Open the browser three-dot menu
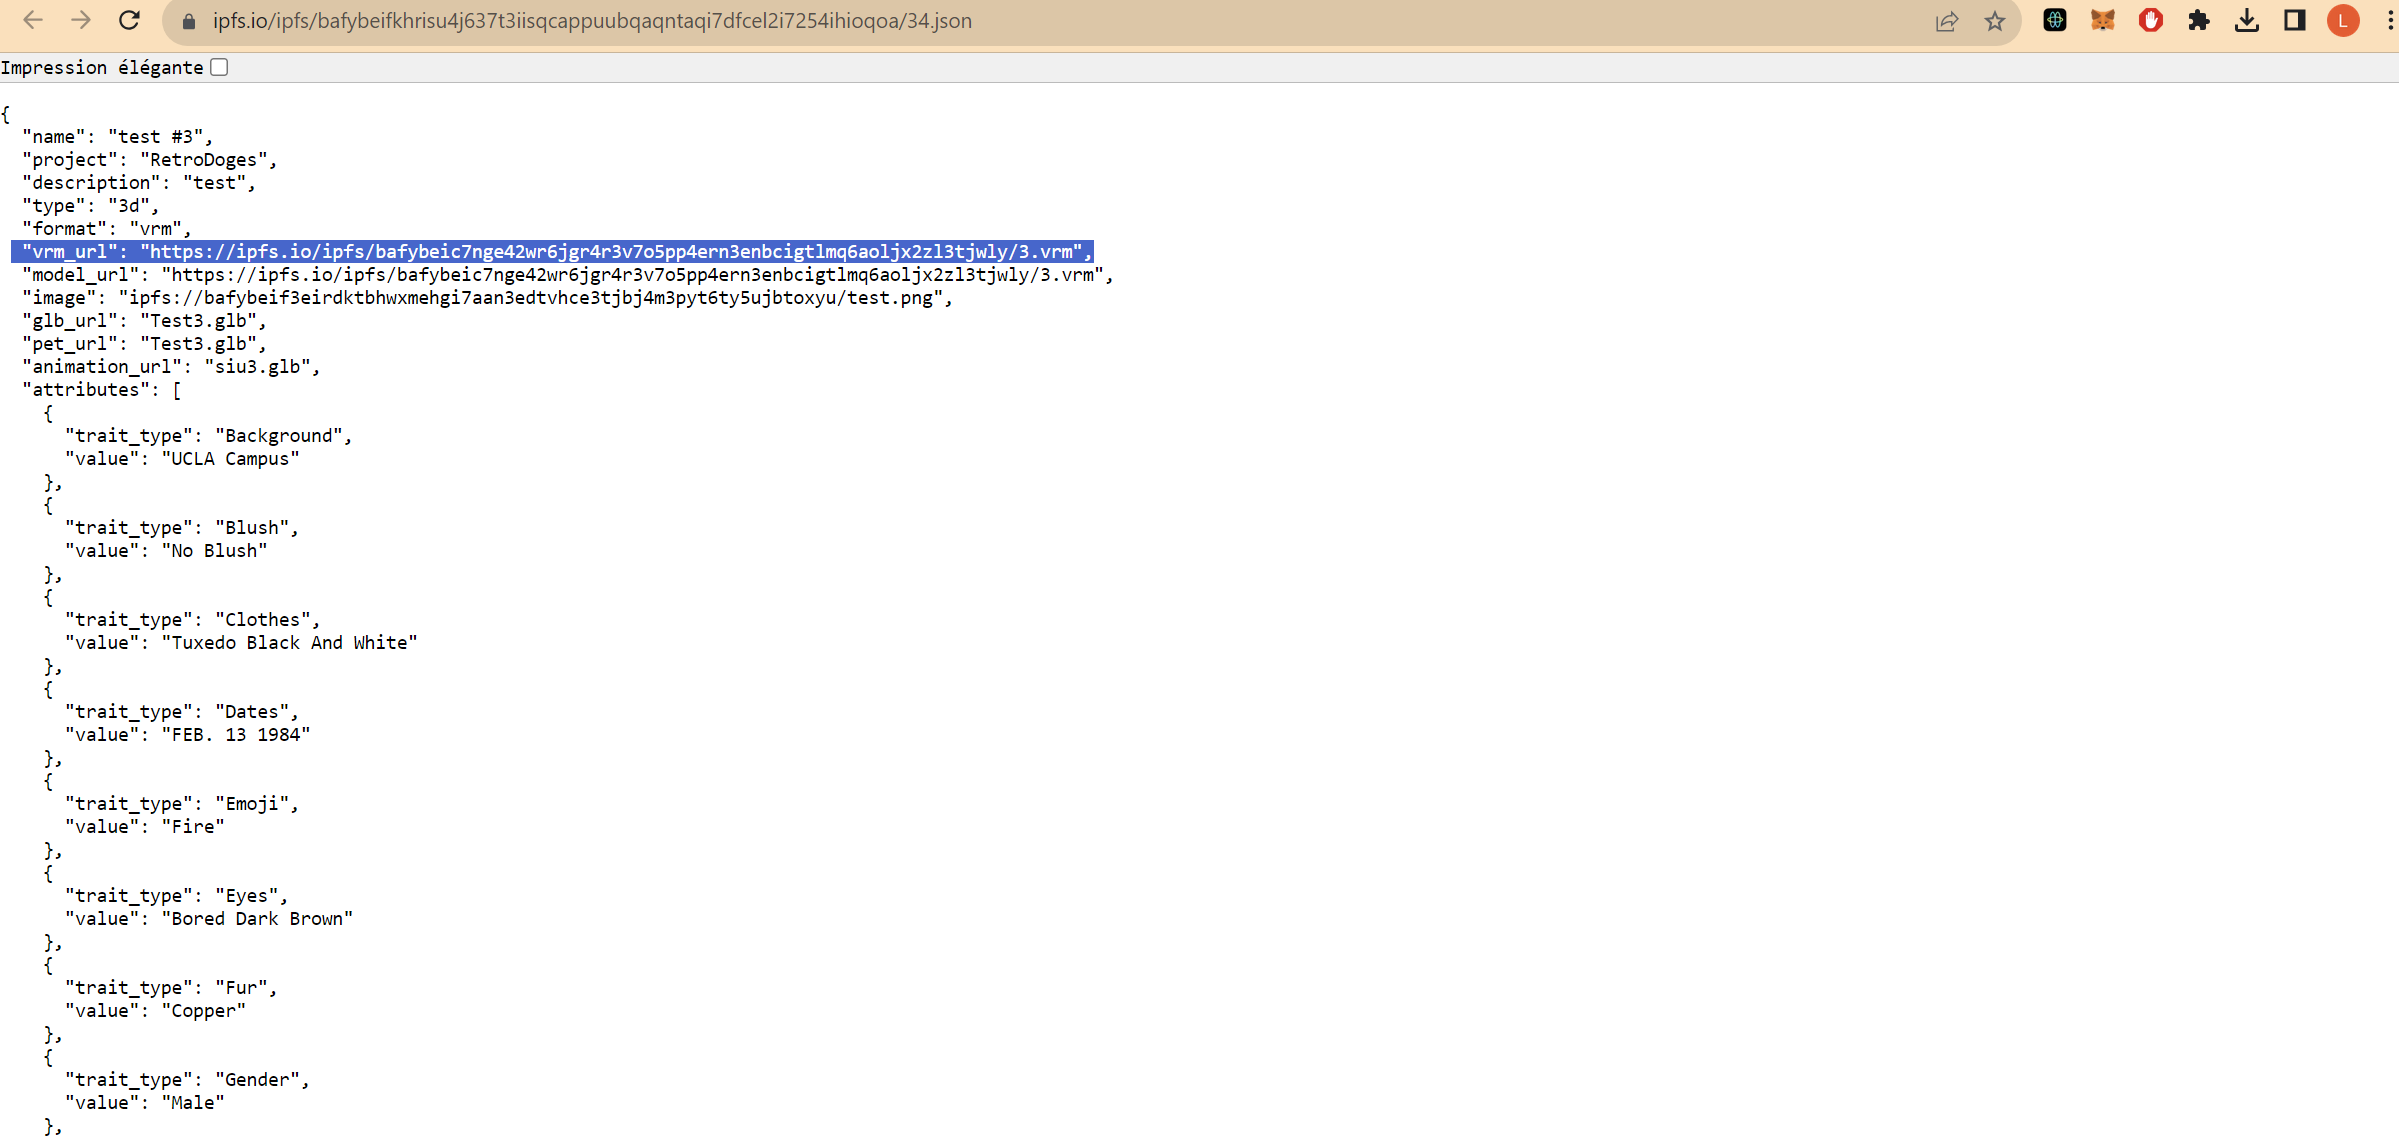This screenshot has height=1141, width=2399. 2390,20
